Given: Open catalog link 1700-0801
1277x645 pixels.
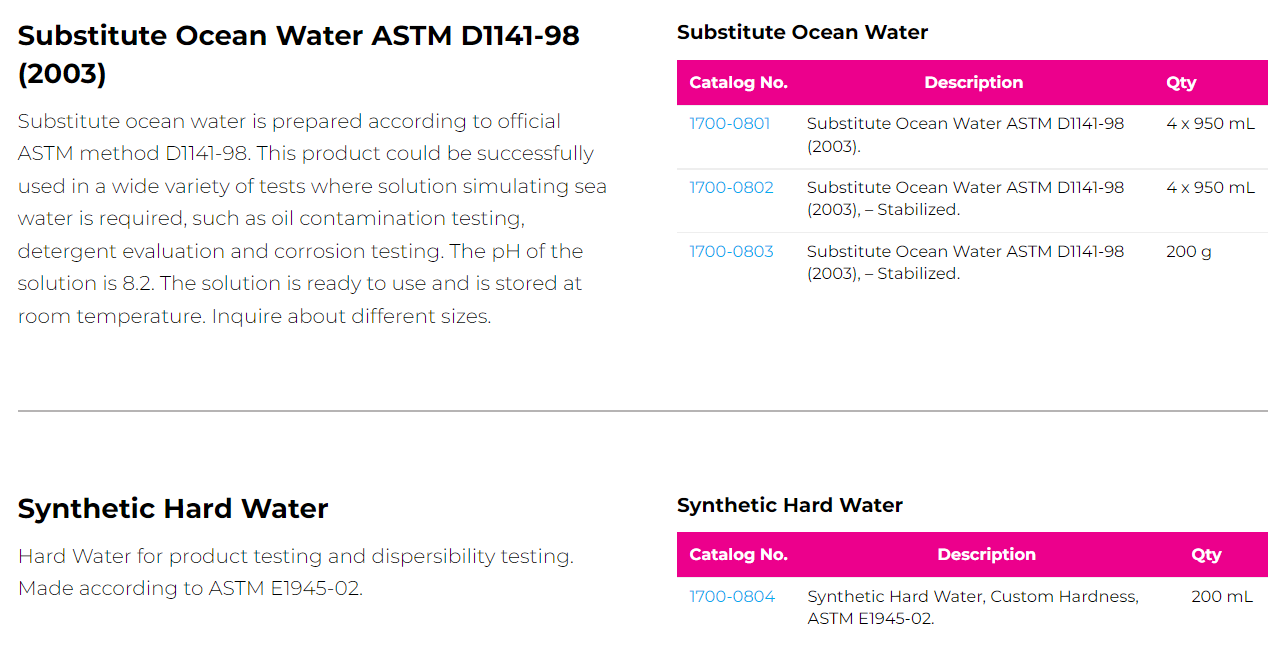Looking at the screenshot, I should [x=729, y=124].
